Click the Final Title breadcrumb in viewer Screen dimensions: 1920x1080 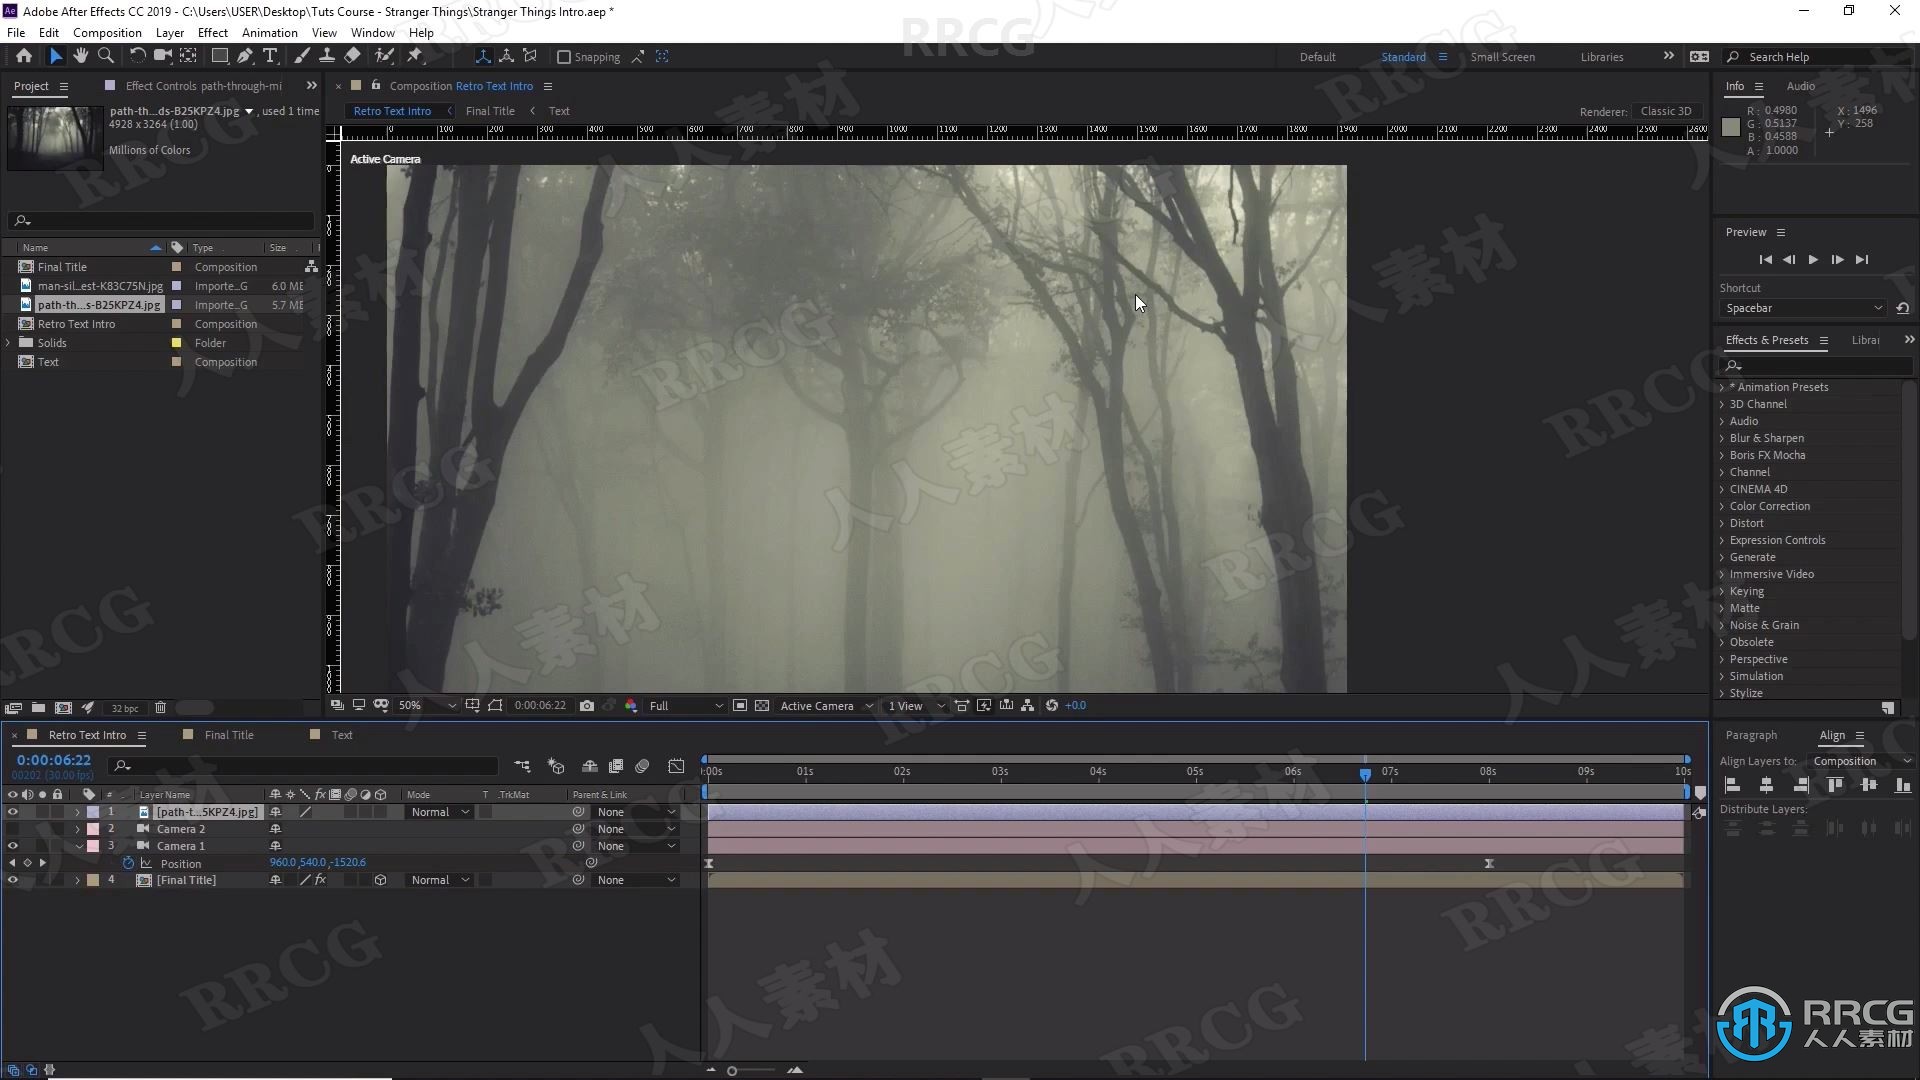(490, 111)
